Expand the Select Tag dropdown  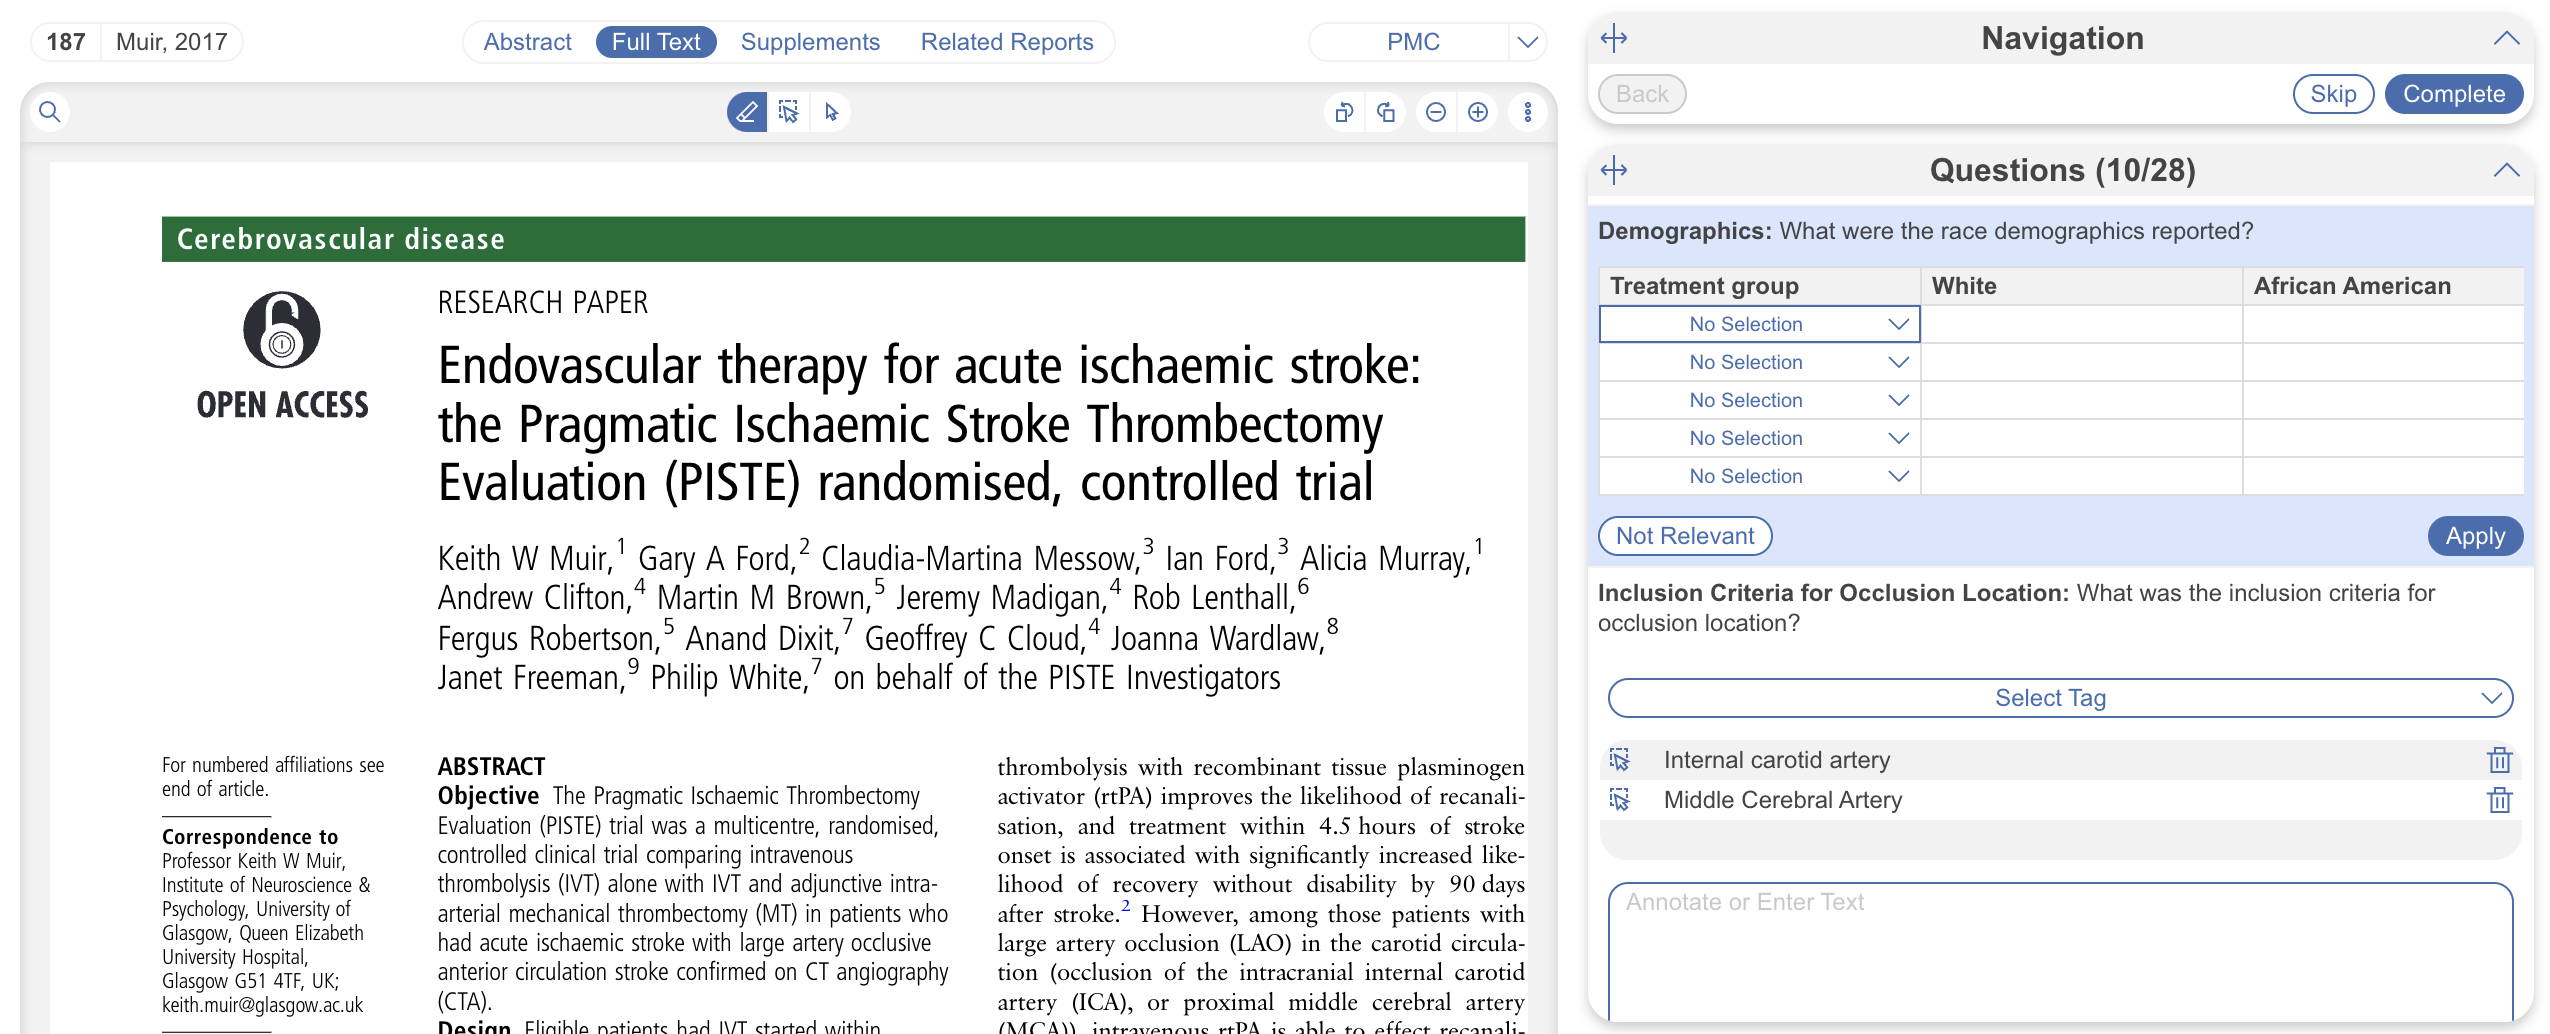[2059, 698]
